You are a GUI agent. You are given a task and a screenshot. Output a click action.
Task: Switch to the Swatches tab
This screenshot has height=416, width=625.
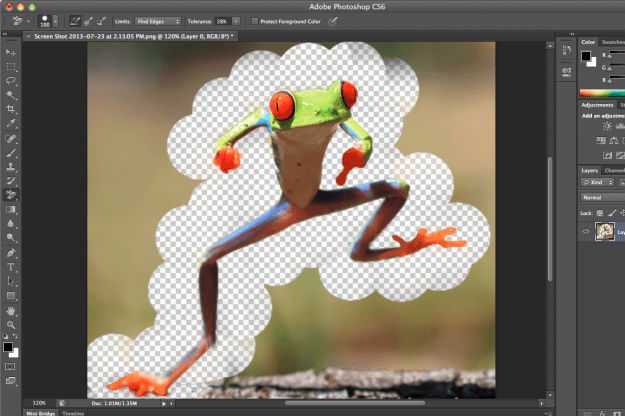click(612, 42)
